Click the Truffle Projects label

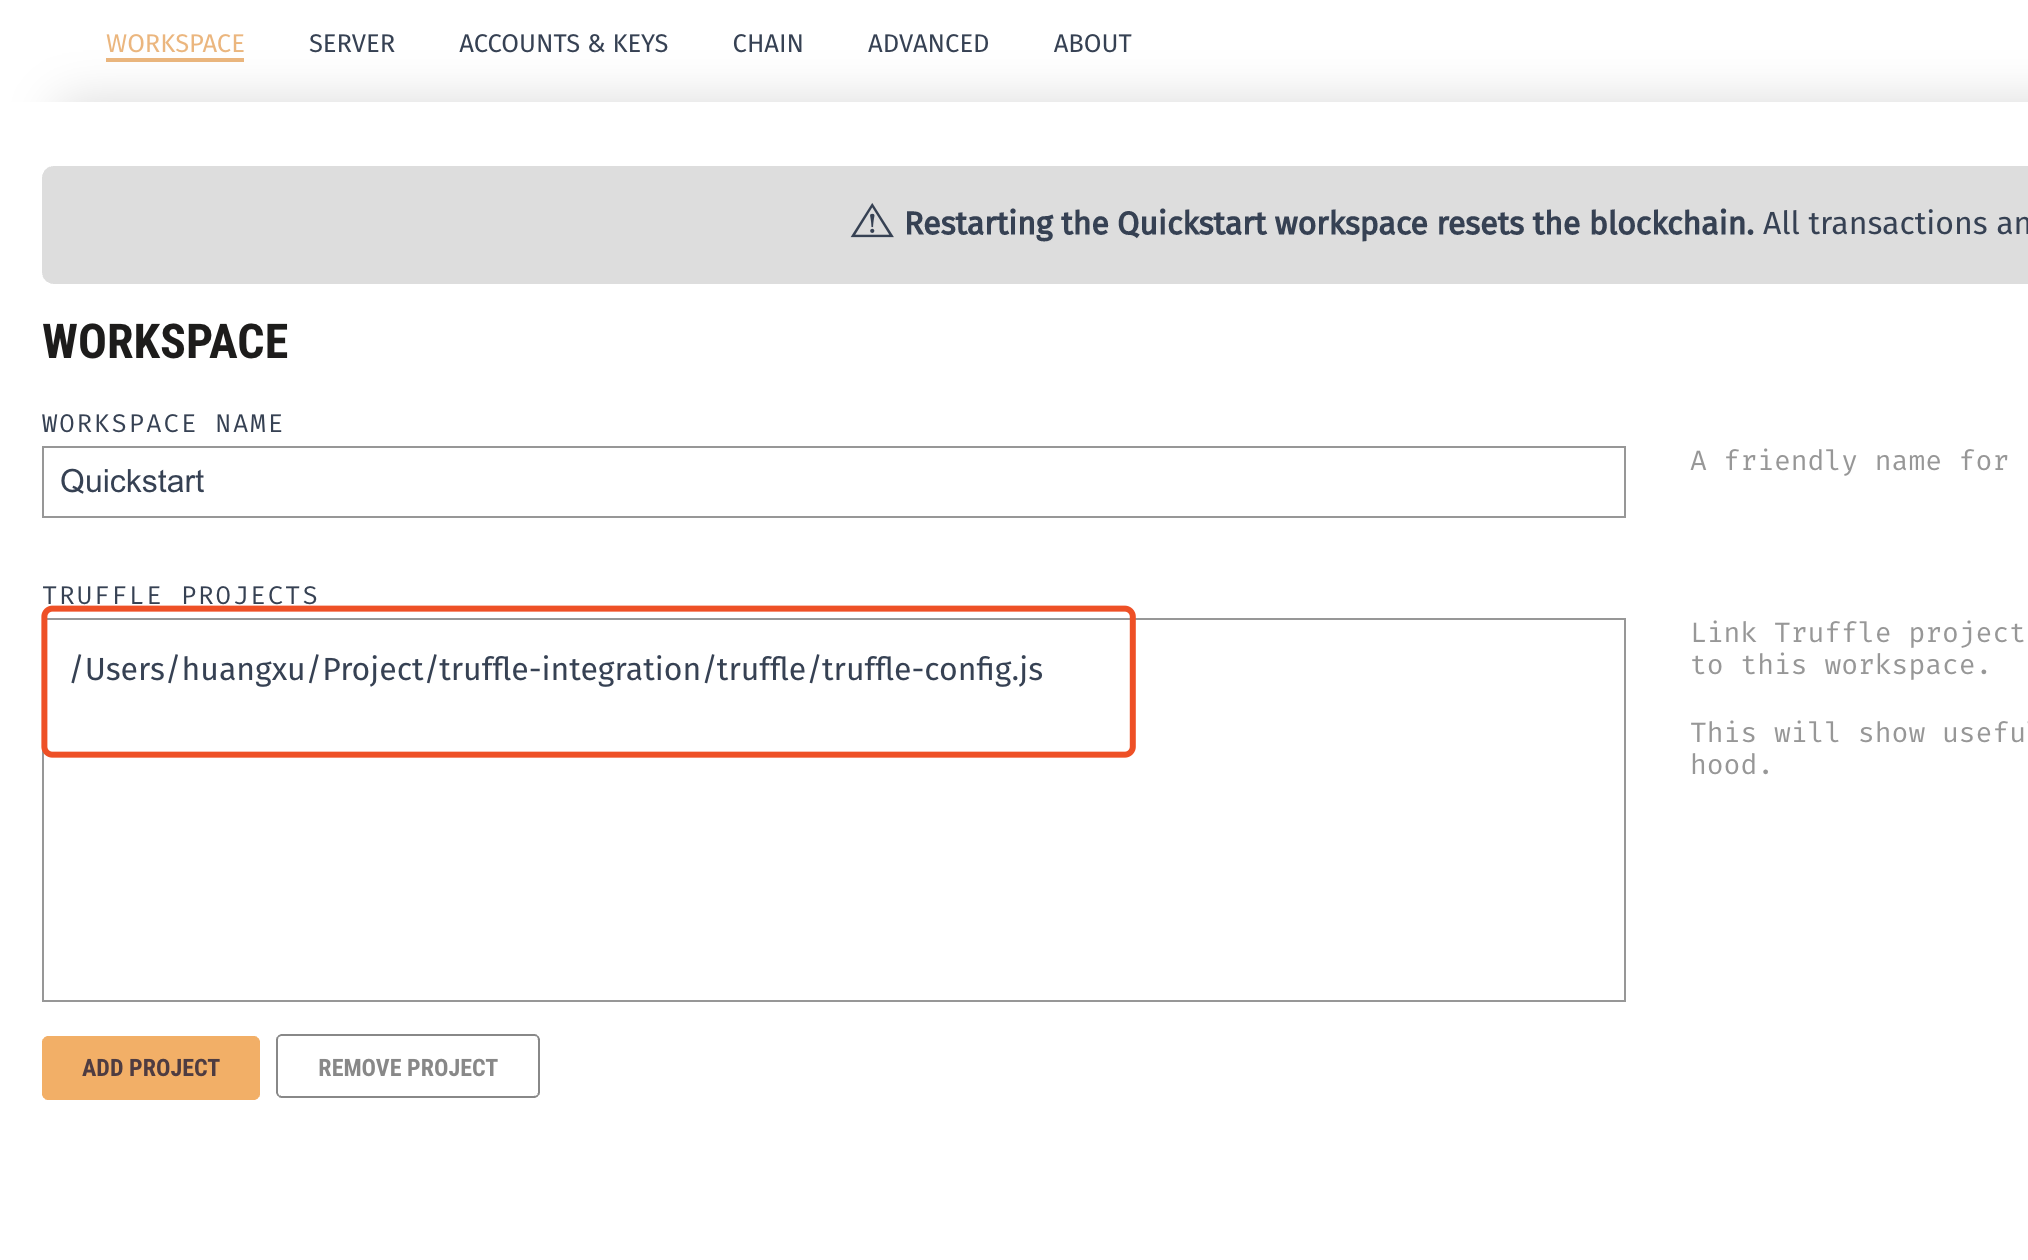(180, 595)
